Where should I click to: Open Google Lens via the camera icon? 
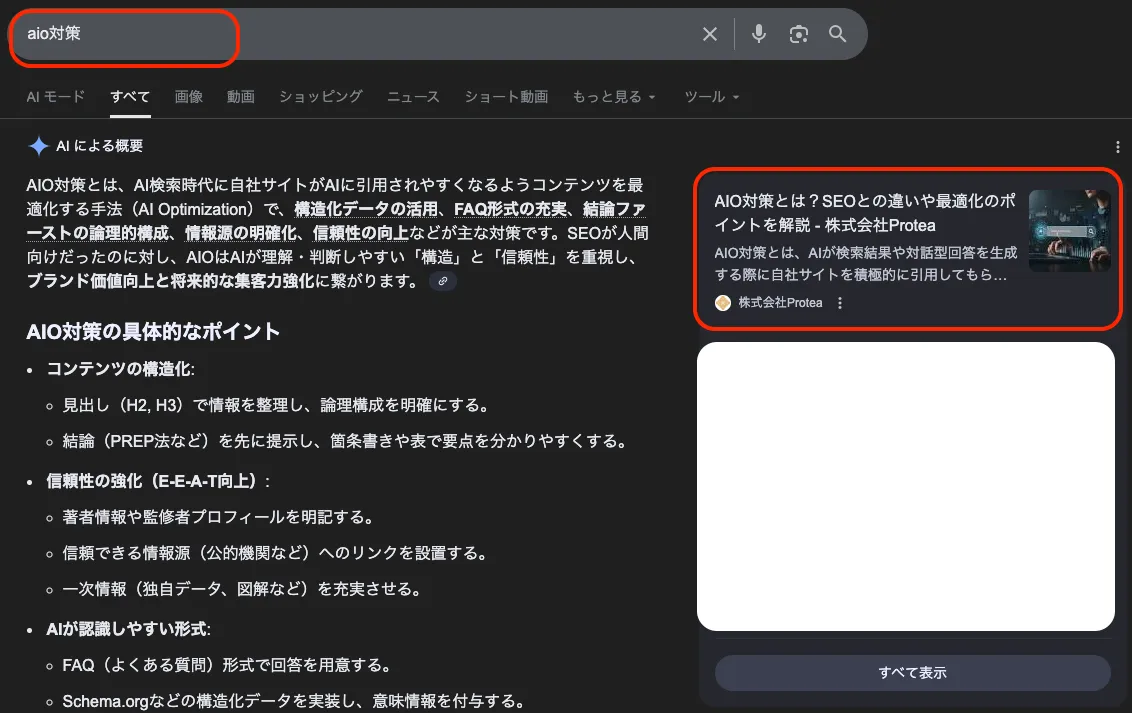[798, 33]
